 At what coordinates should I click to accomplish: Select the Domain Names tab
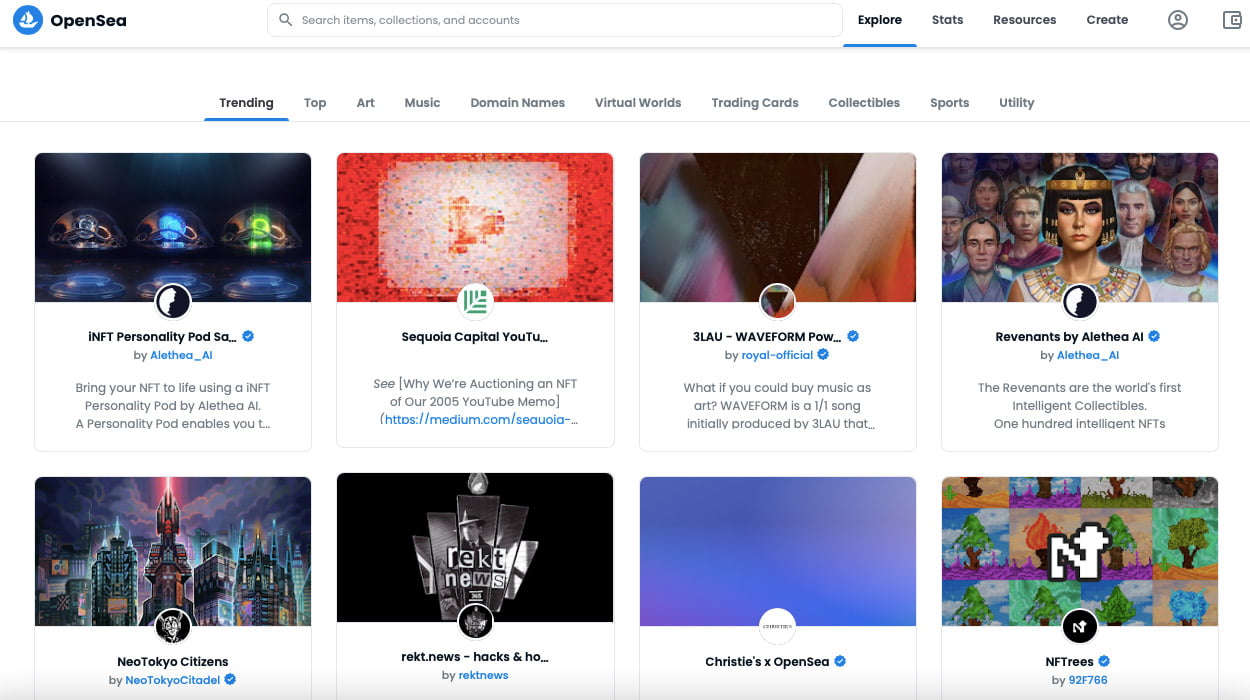point(517,103)
